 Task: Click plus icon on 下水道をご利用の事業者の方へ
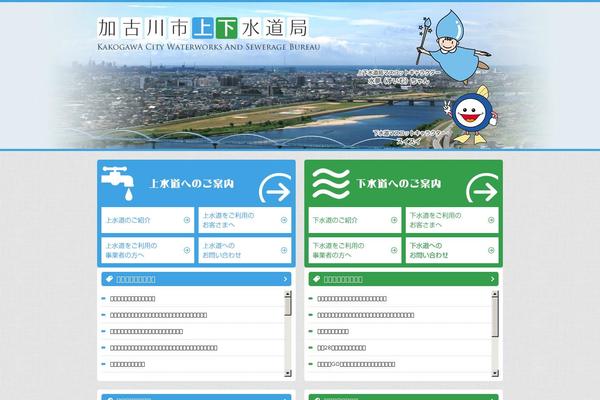(x=394, y=250)
